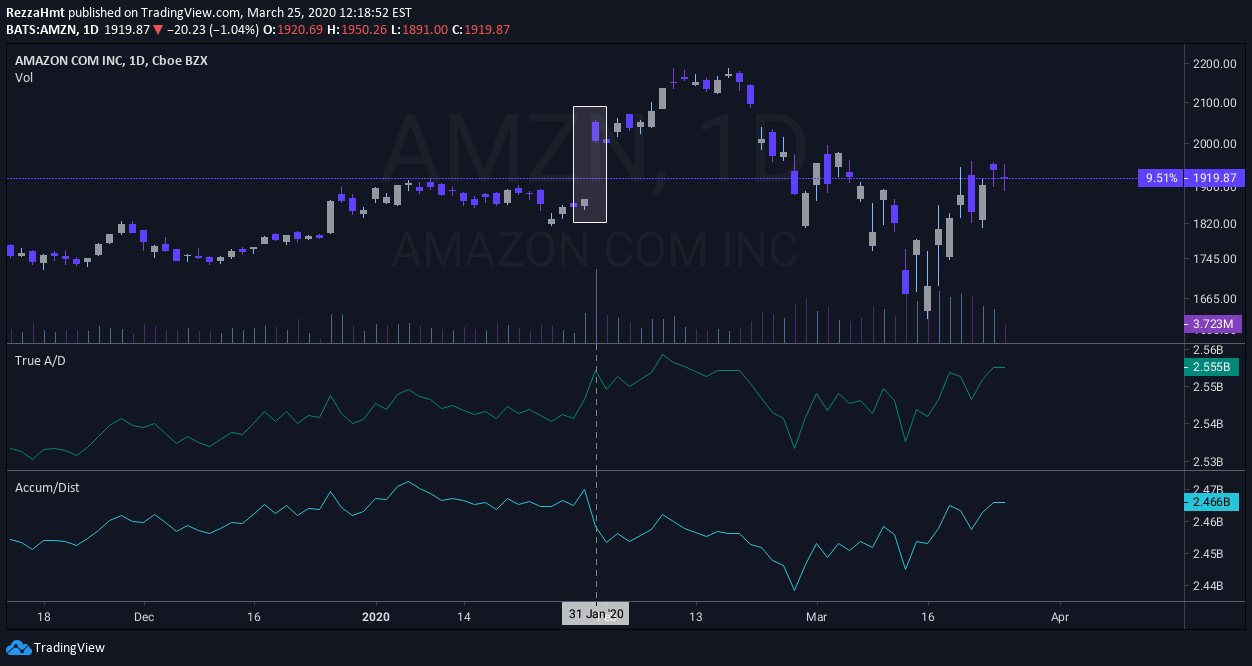Click the L:1891.00 low value in header
Viewport: 1252px width, 666px height.
(x=420, y=29)
